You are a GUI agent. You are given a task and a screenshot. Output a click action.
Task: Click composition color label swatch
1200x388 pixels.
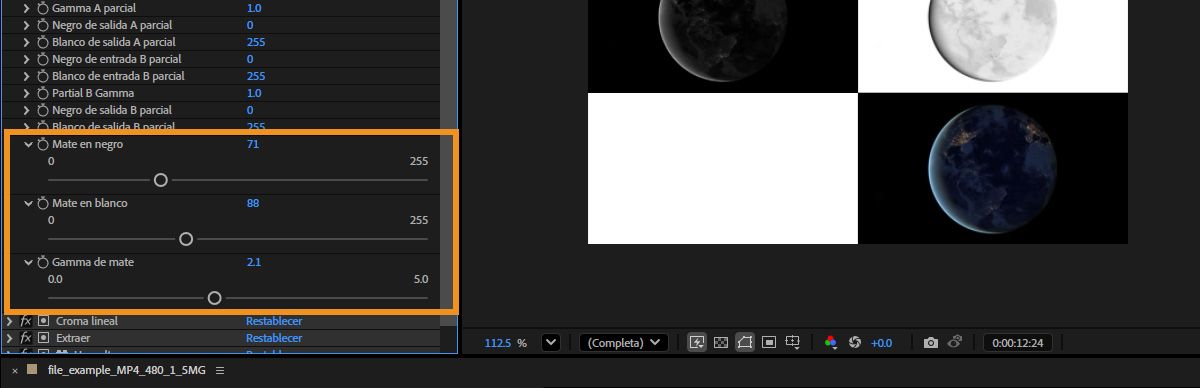33,370
